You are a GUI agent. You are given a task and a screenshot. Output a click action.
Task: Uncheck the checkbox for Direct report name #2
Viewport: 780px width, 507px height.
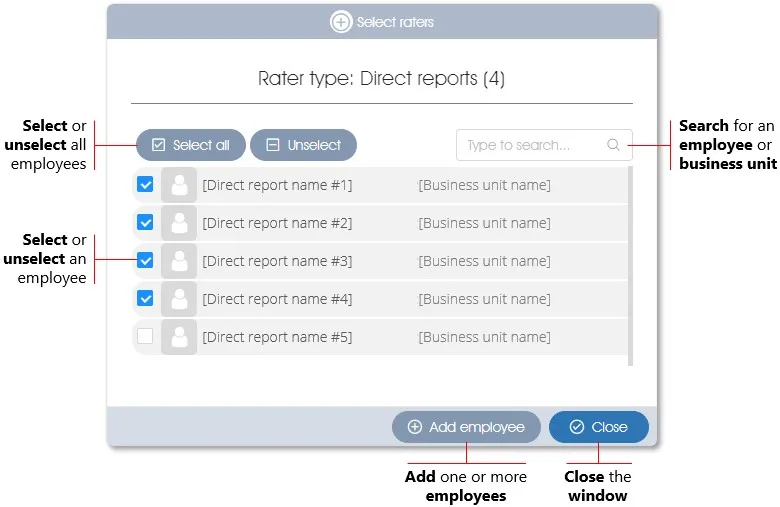click(145, 223)
